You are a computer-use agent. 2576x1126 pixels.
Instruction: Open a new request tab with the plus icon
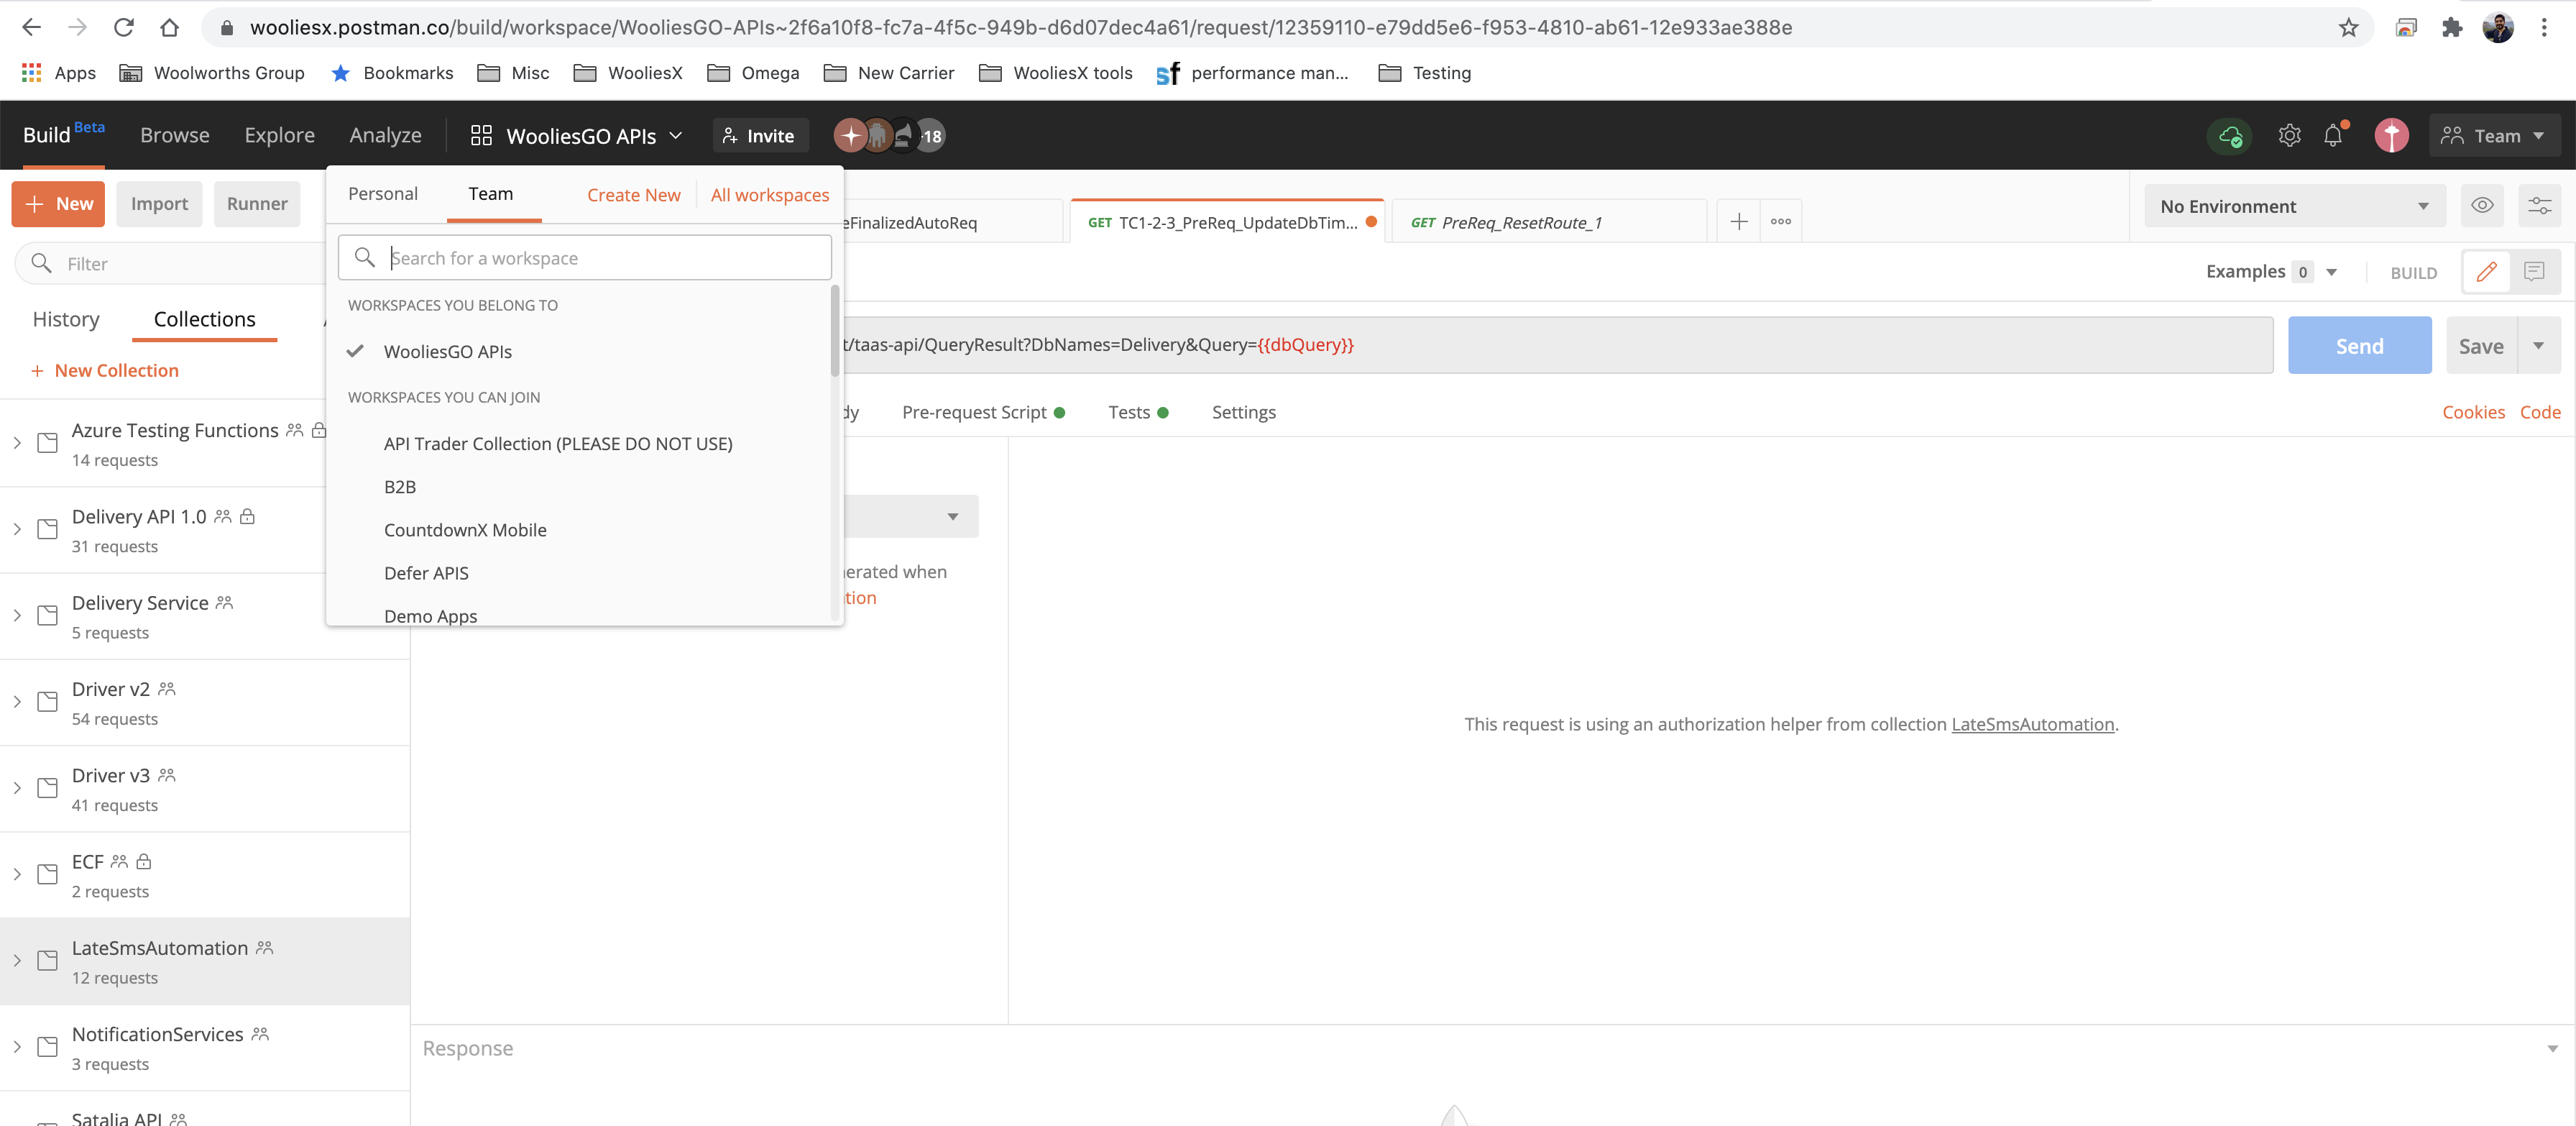1739,221
